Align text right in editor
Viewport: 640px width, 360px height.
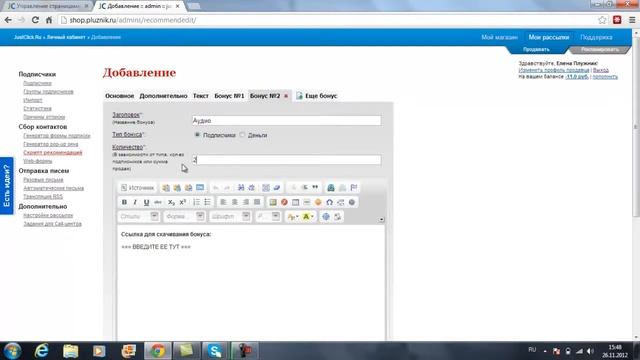click(246, 202)
